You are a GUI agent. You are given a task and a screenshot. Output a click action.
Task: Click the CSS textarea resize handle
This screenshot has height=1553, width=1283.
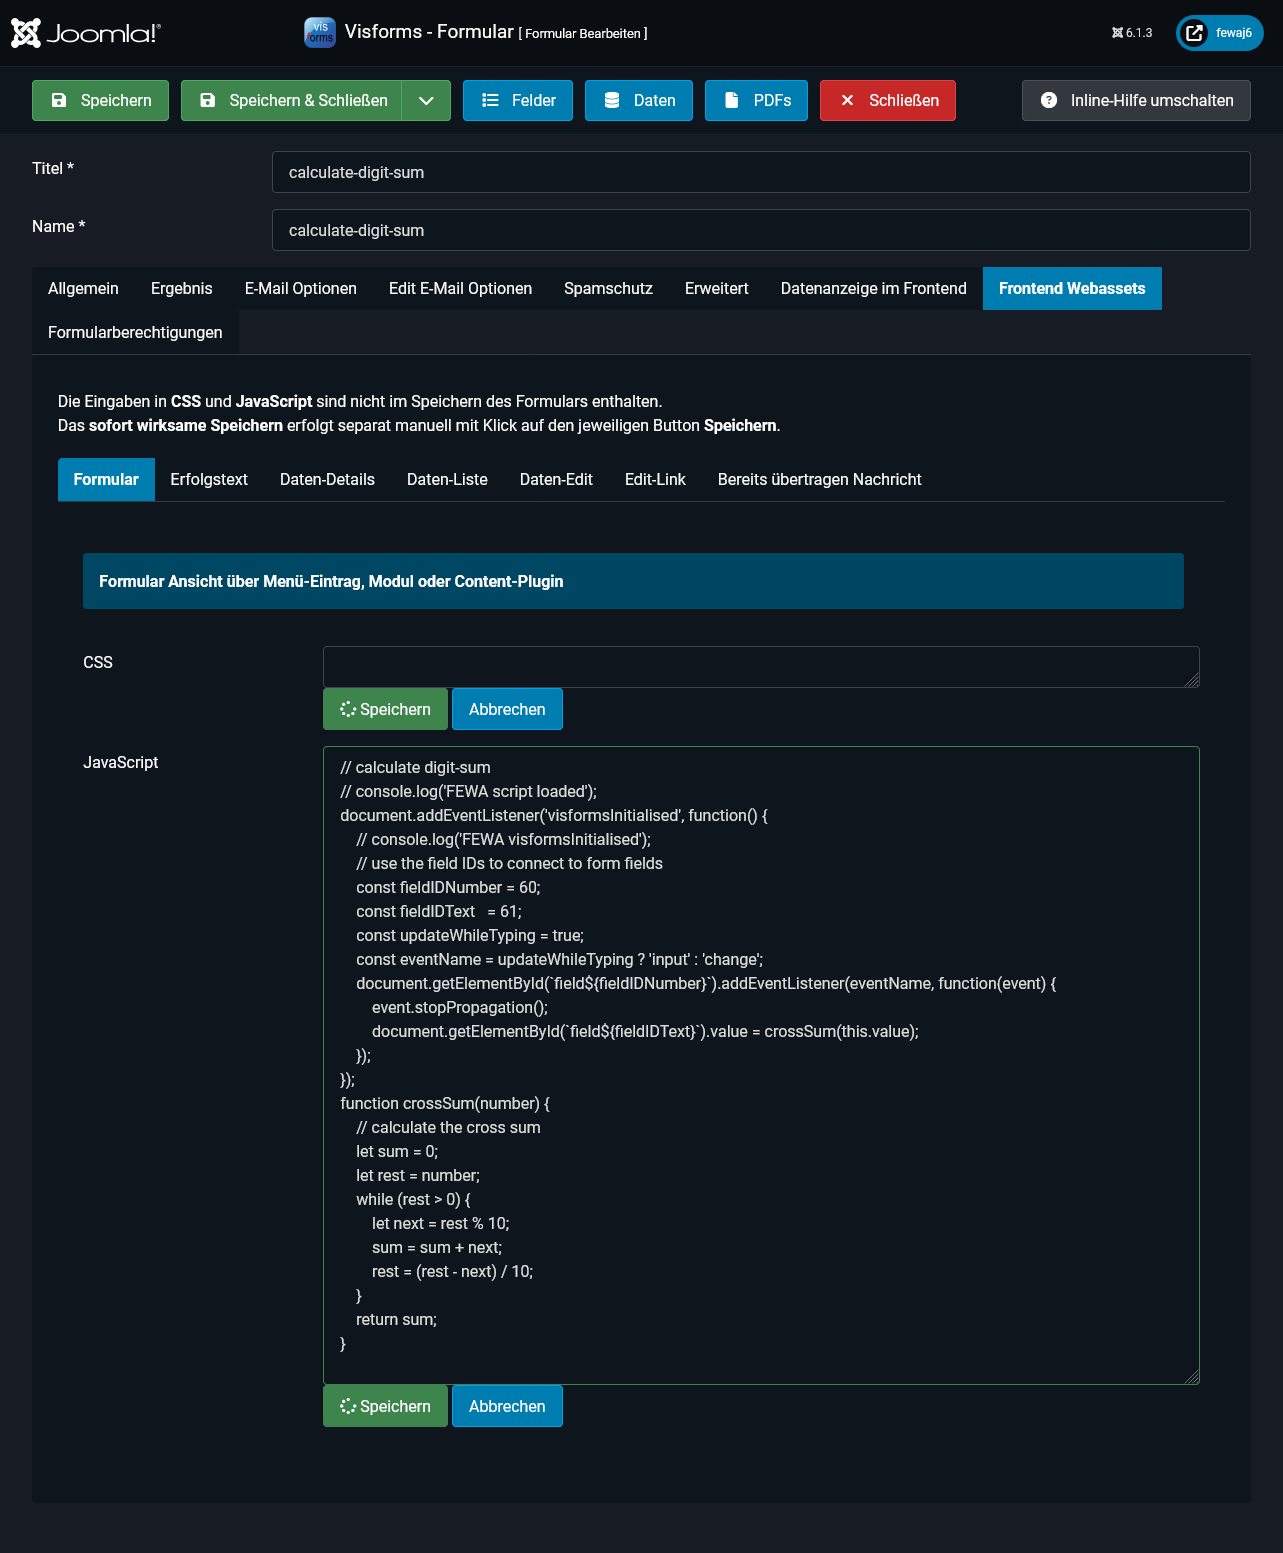pos(1191,680)
